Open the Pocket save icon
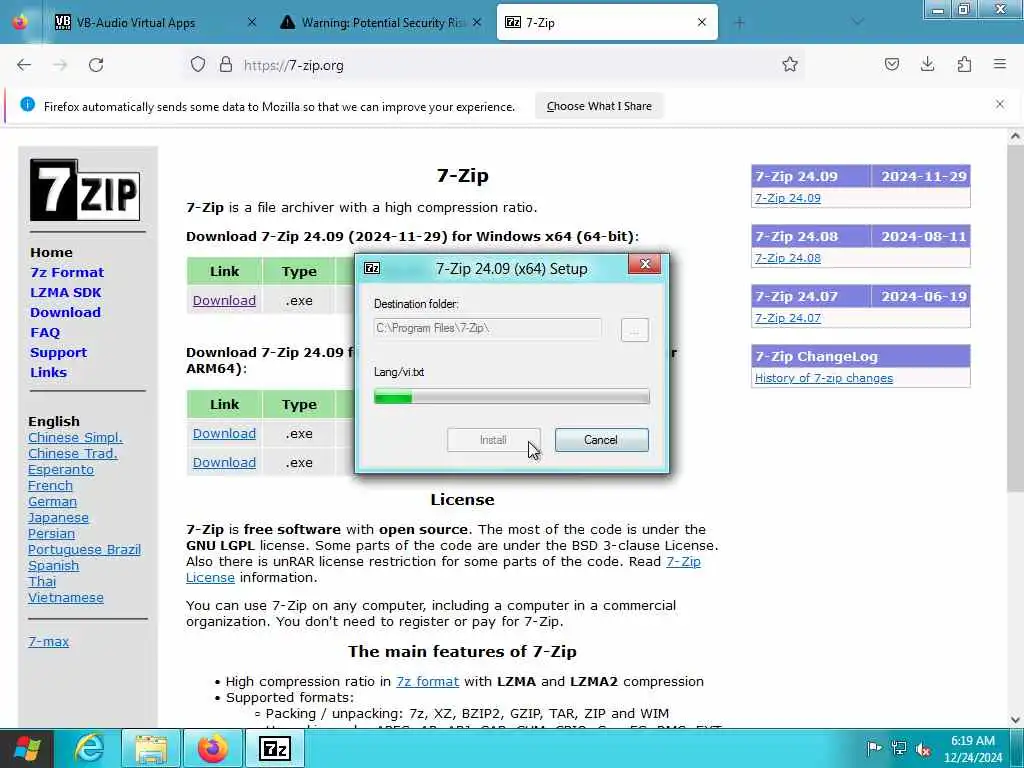Image resolution: width=1024 pixels, height=768 pixels. [891, 65]
